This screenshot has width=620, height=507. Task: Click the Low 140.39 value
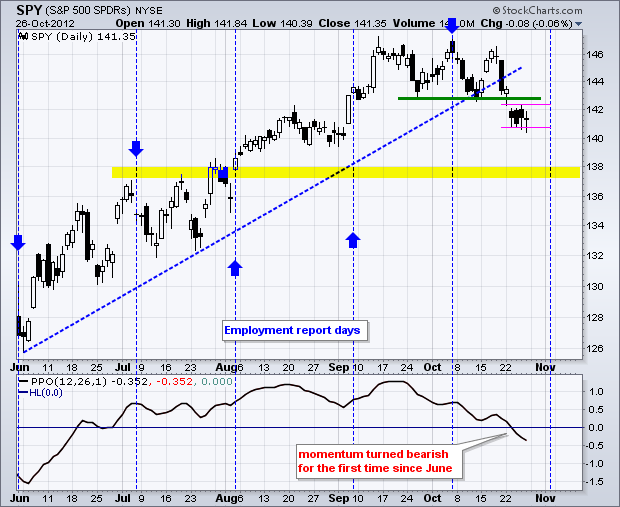[x=282, y=24]
